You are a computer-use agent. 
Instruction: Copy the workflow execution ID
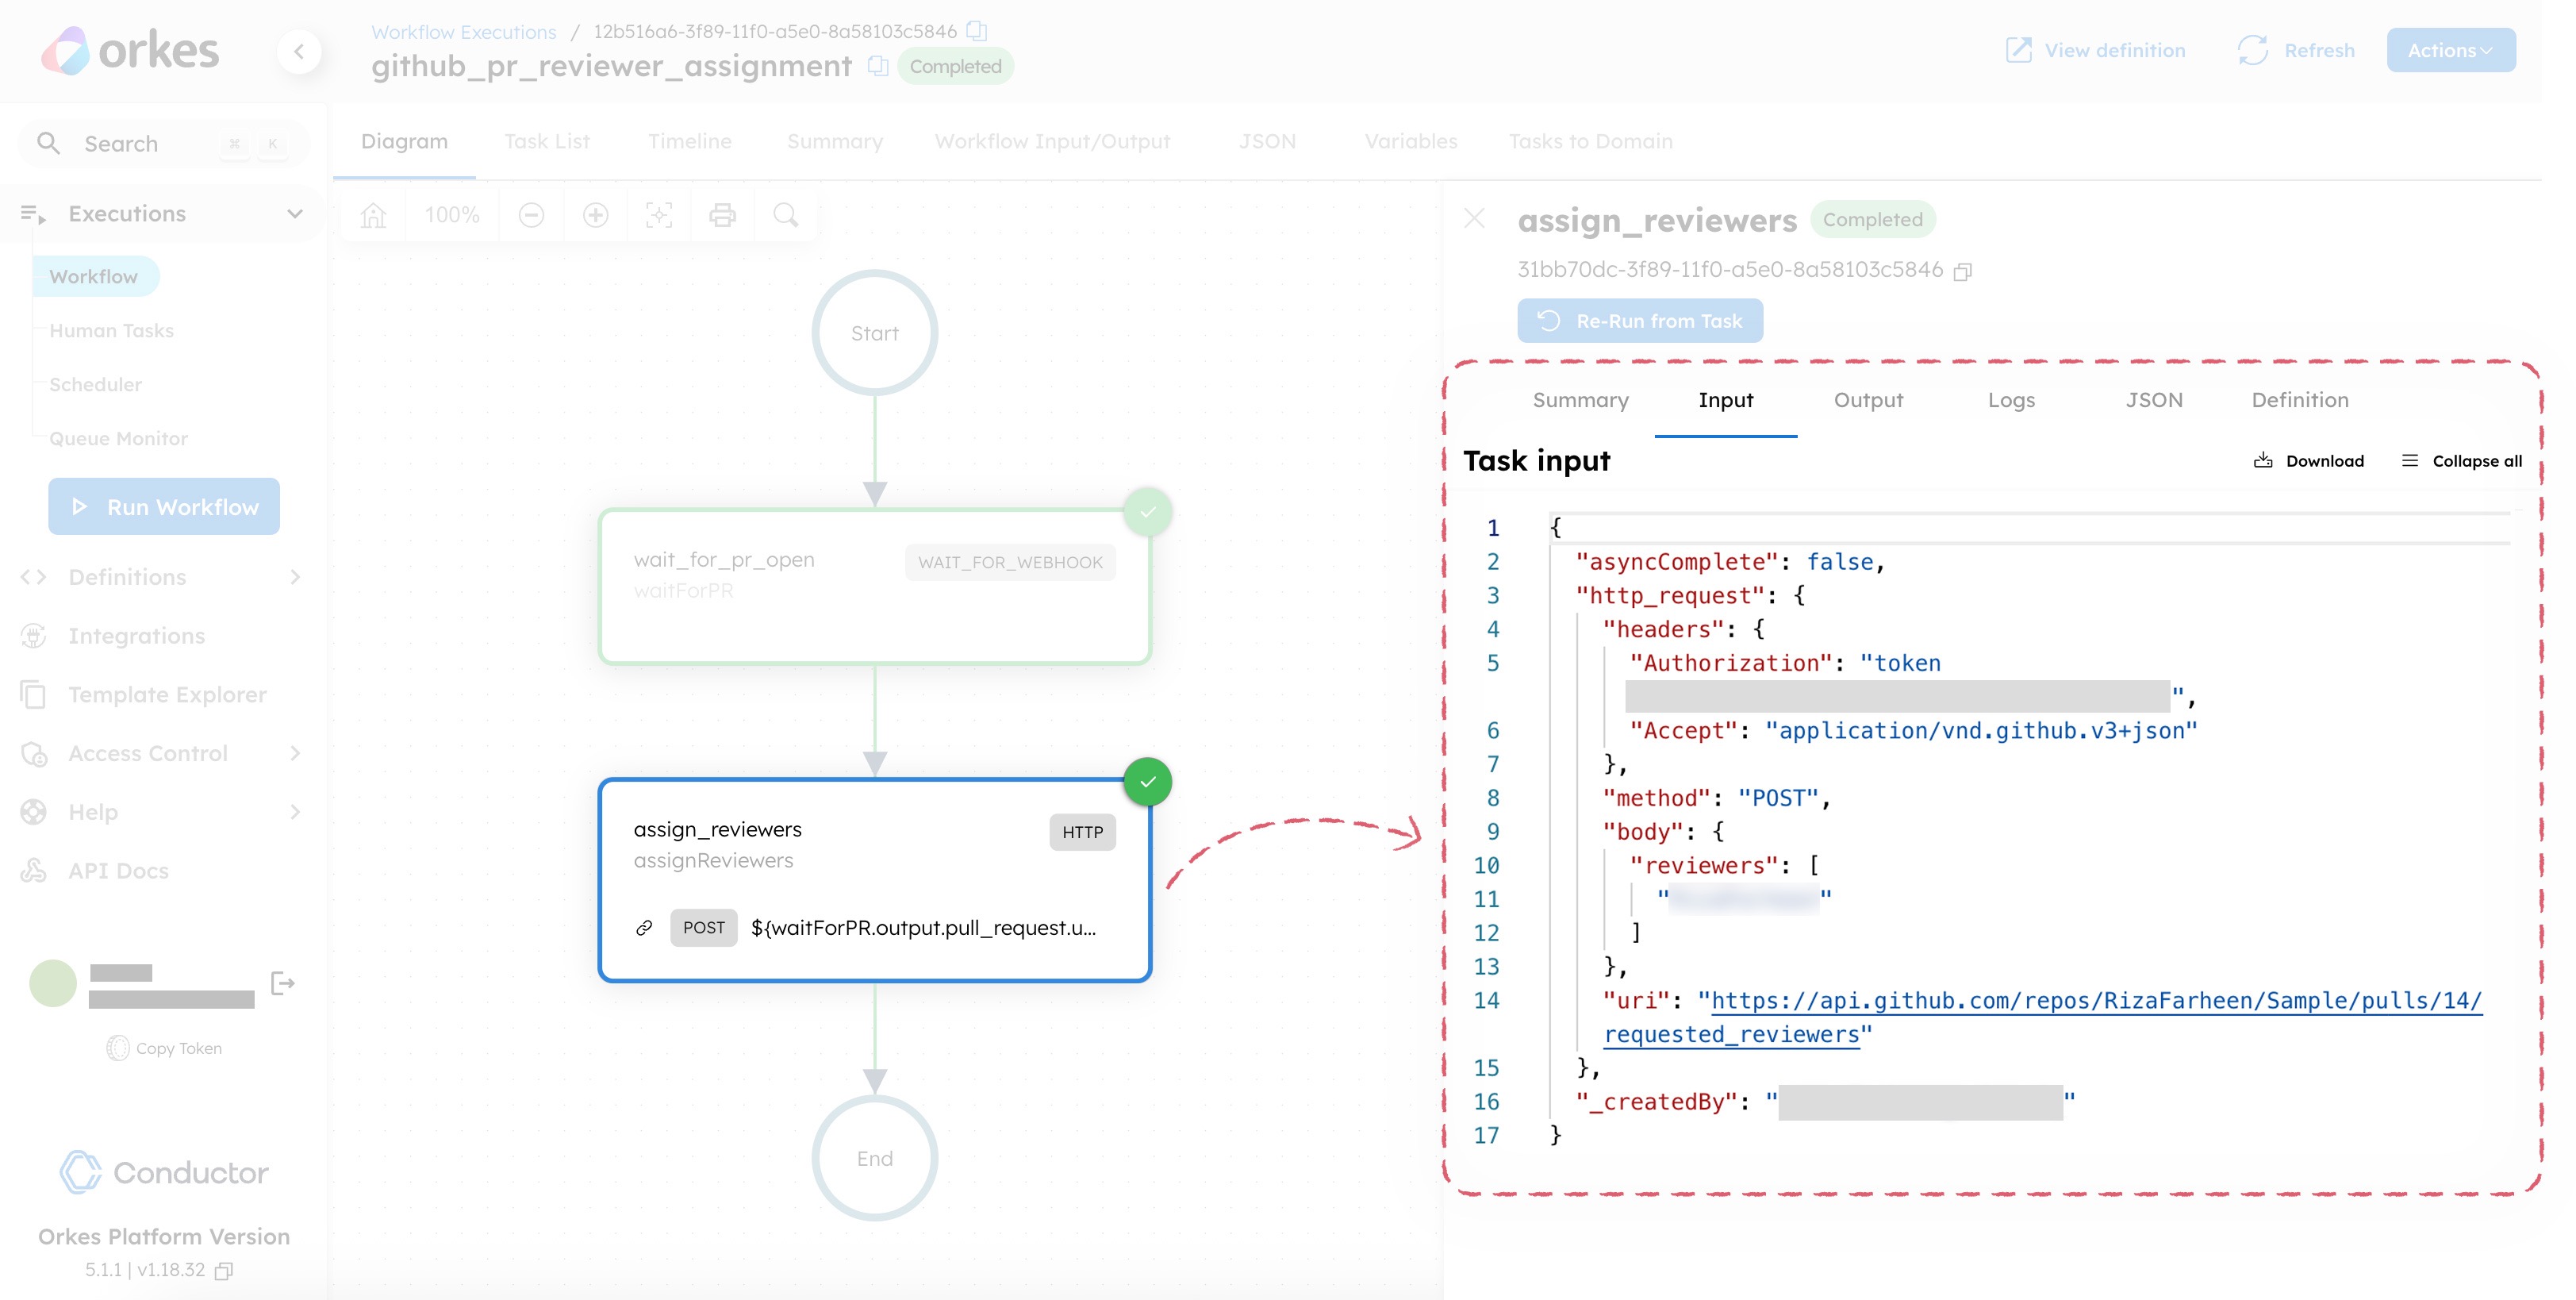pos(977,31)
